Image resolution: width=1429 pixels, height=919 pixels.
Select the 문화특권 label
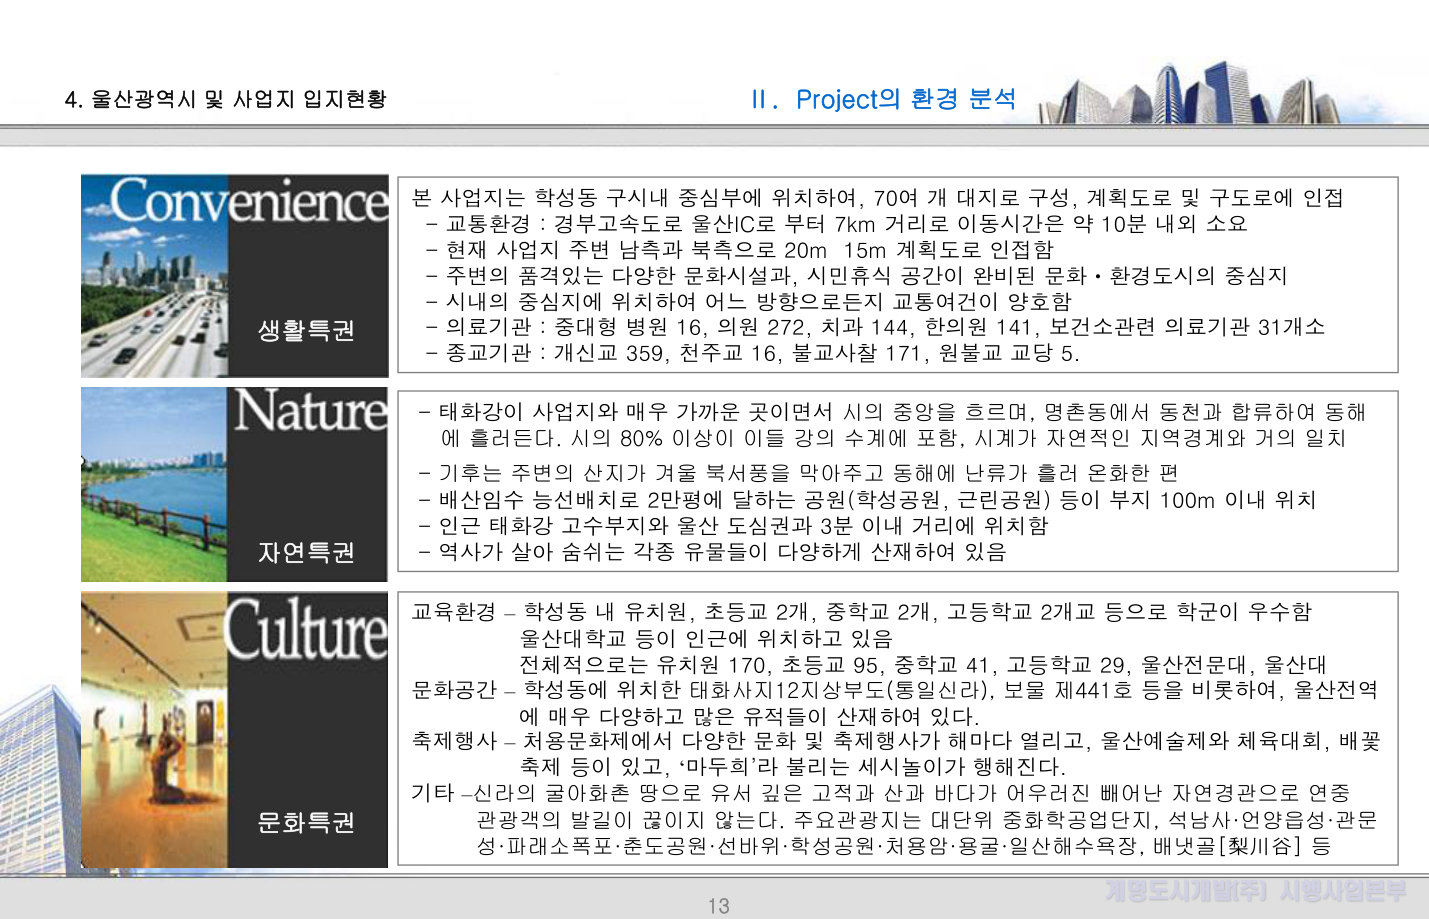pos(306,822)
